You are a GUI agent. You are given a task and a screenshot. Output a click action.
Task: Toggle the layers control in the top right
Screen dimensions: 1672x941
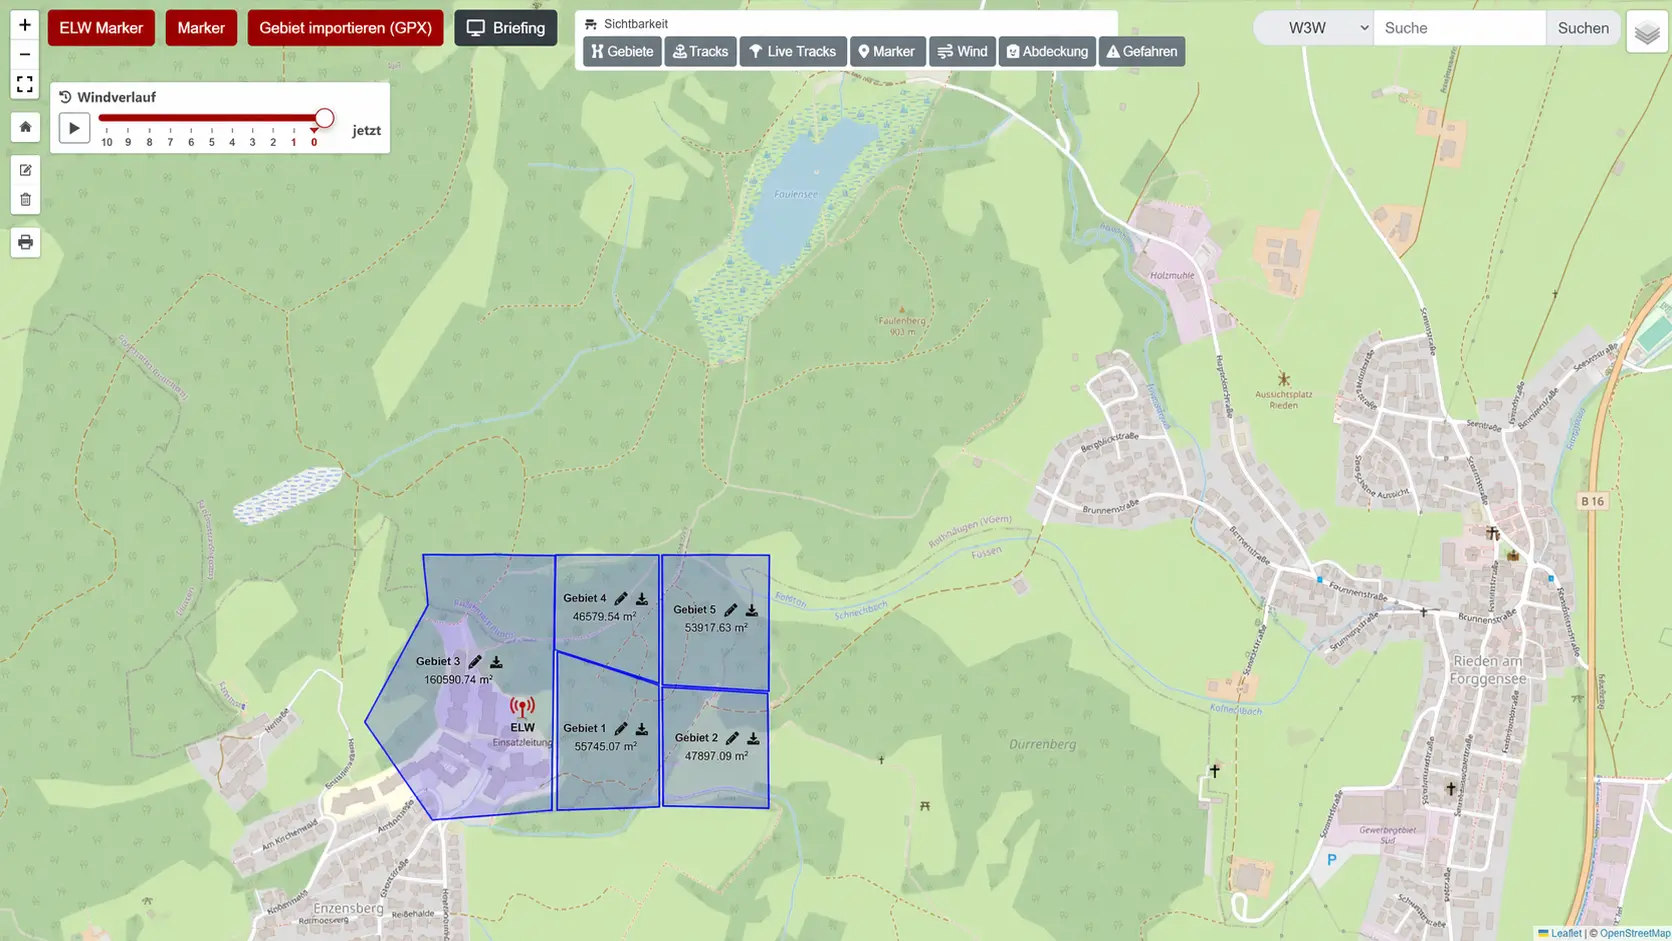1646,32
